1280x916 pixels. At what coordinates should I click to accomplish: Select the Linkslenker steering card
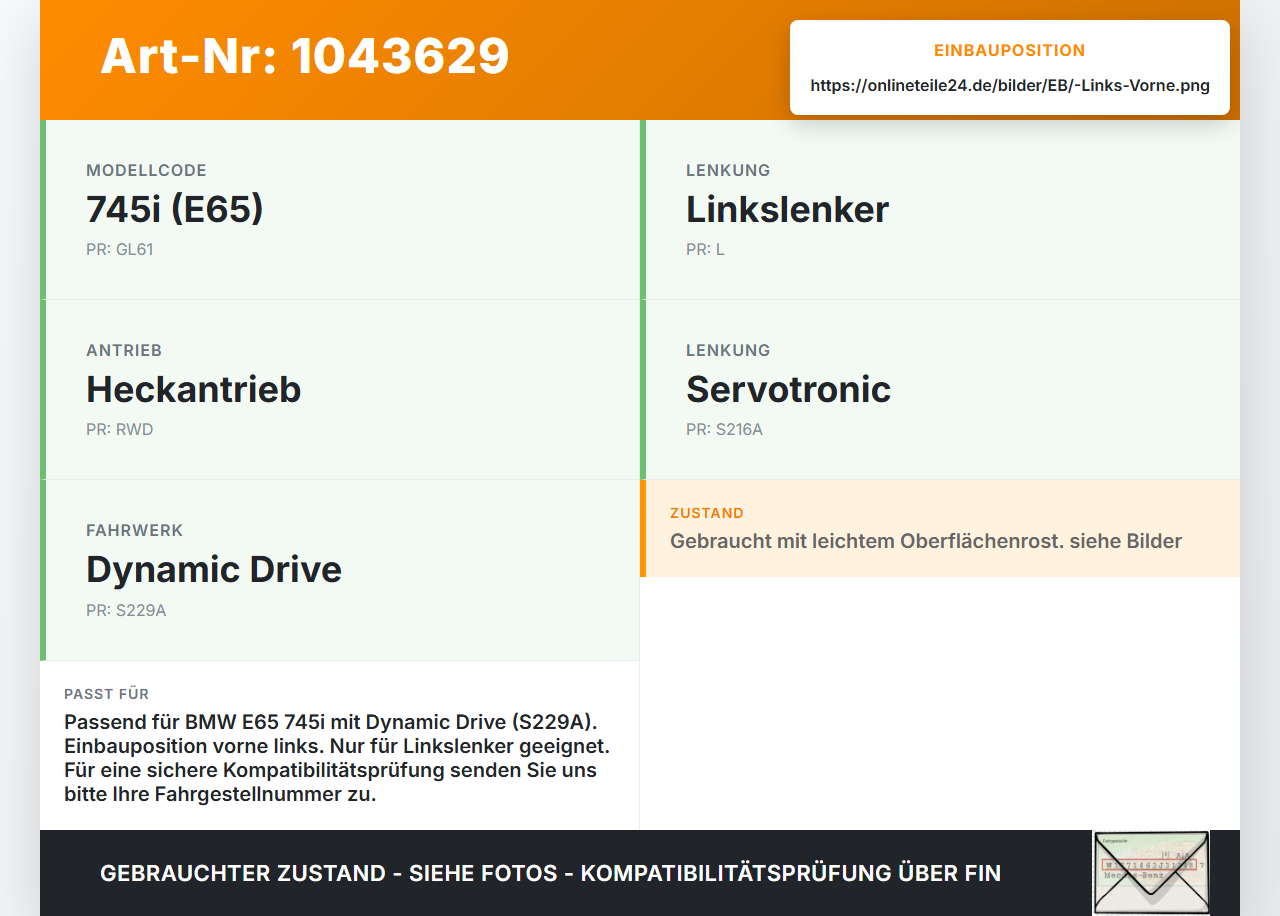[x=940, y=210]
